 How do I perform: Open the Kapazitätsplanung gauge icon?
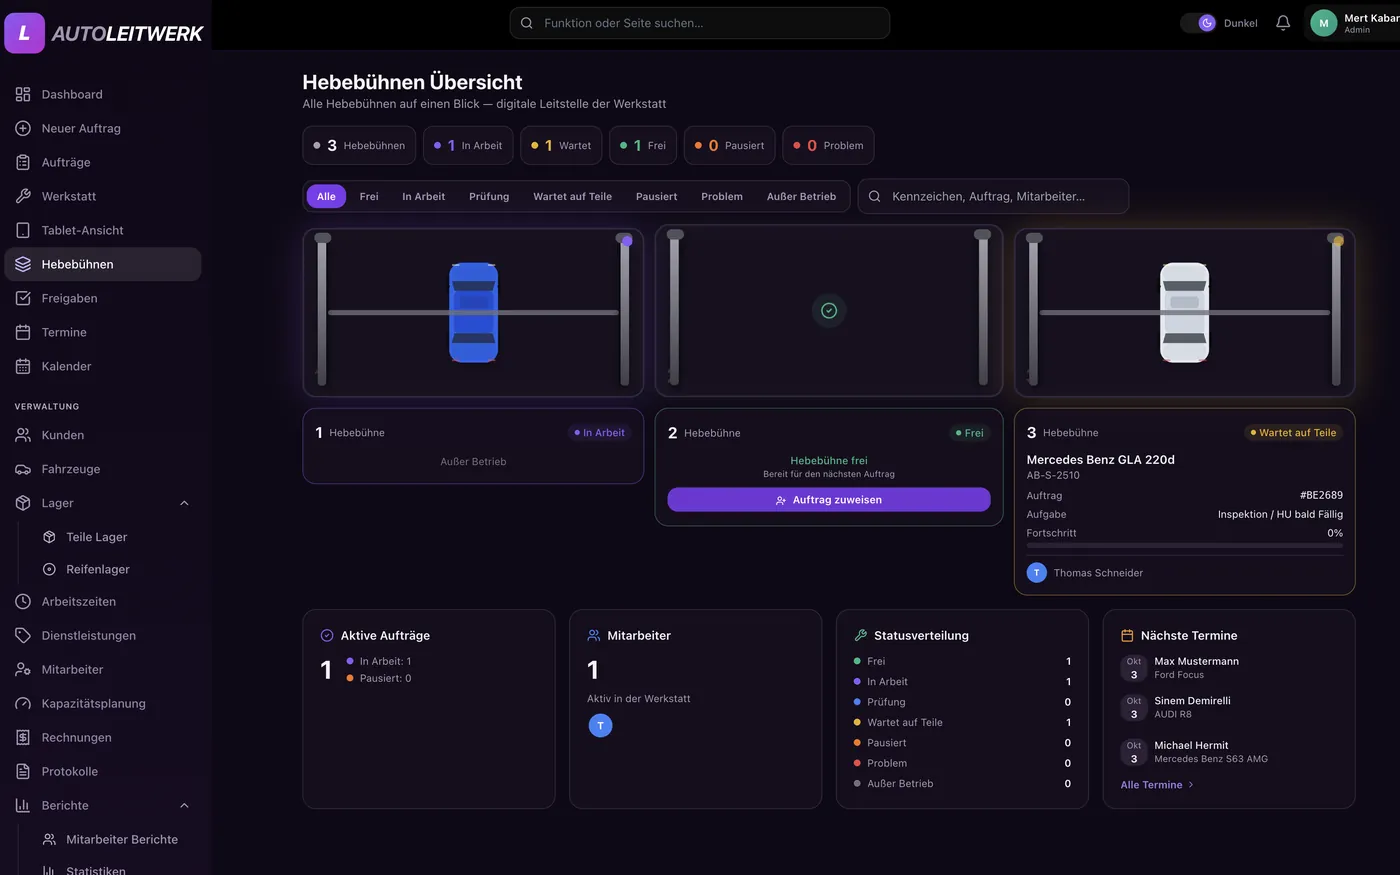[x=23, y=703]
